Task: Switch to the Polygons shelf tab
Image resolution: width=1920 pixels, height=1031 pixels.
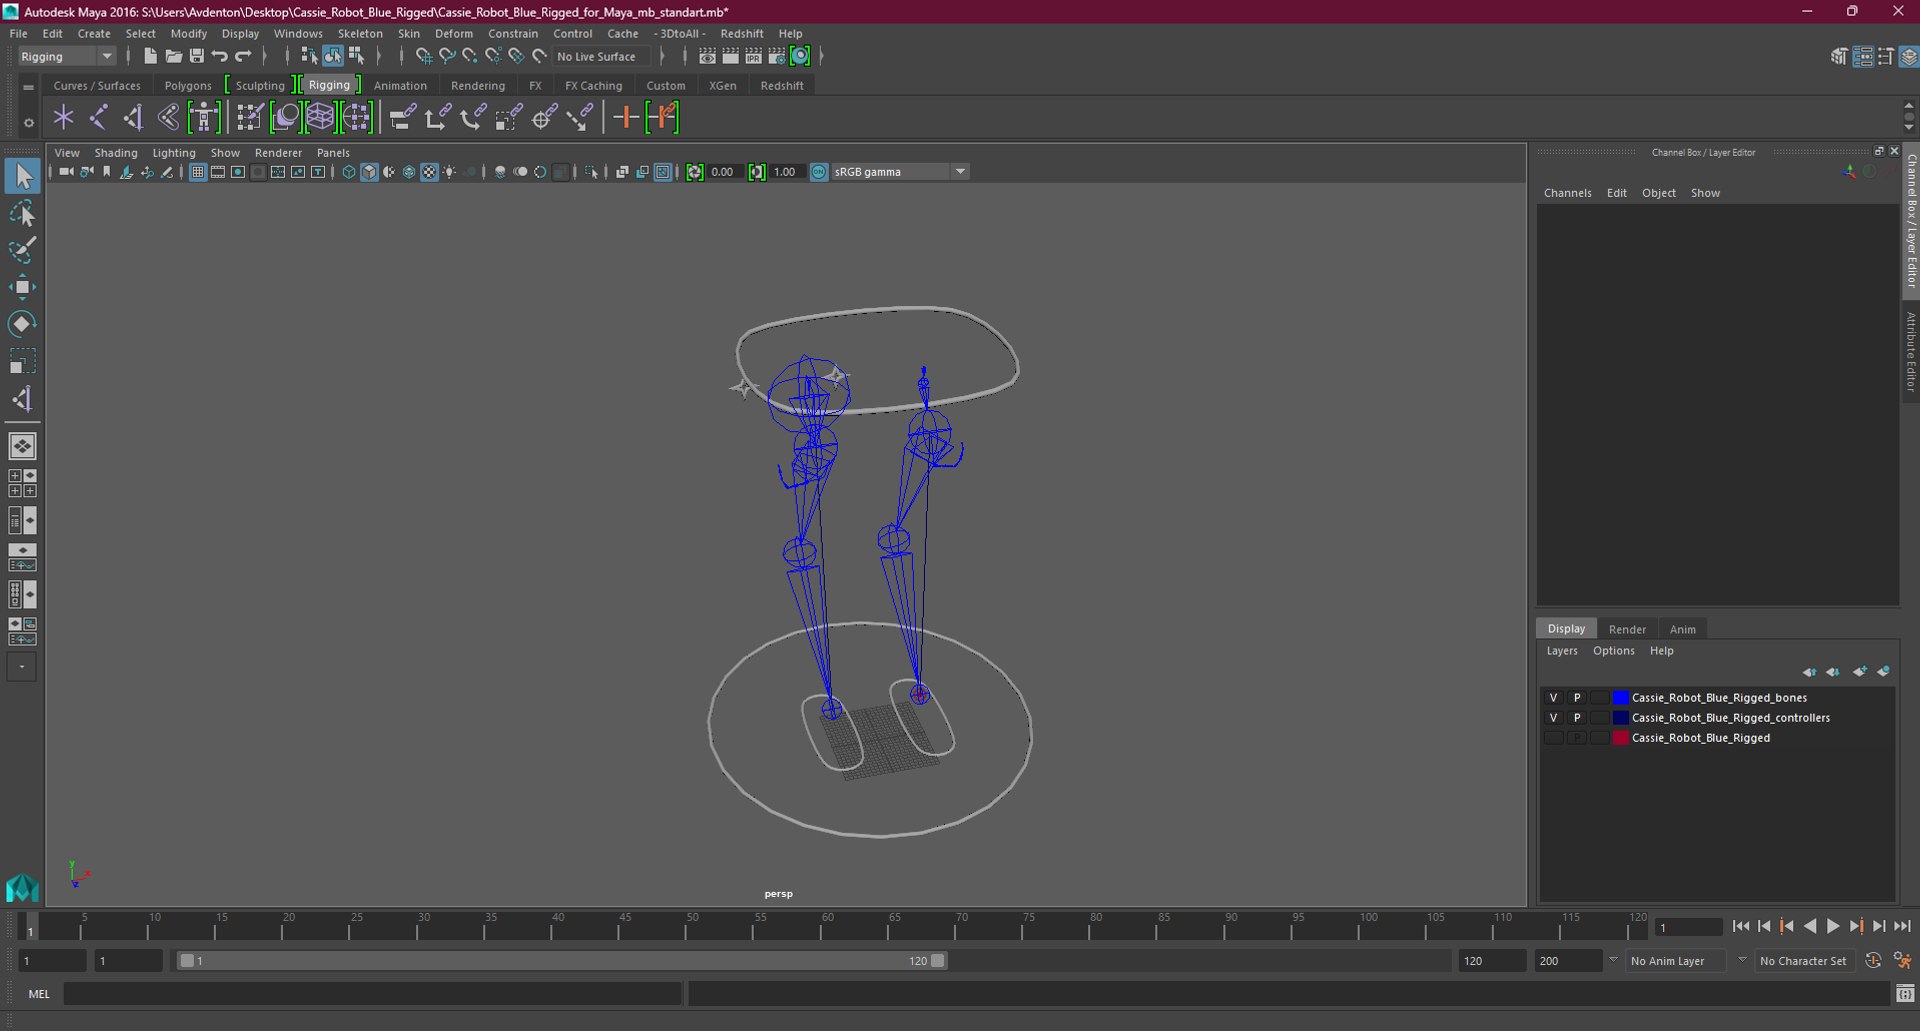Action: (x=188, y=86)
